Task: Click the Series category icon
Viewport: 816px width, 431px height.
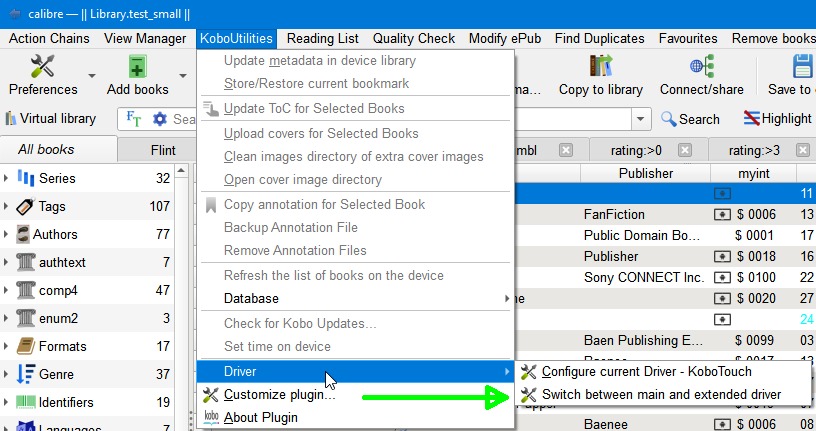Action: coord(26,178)
